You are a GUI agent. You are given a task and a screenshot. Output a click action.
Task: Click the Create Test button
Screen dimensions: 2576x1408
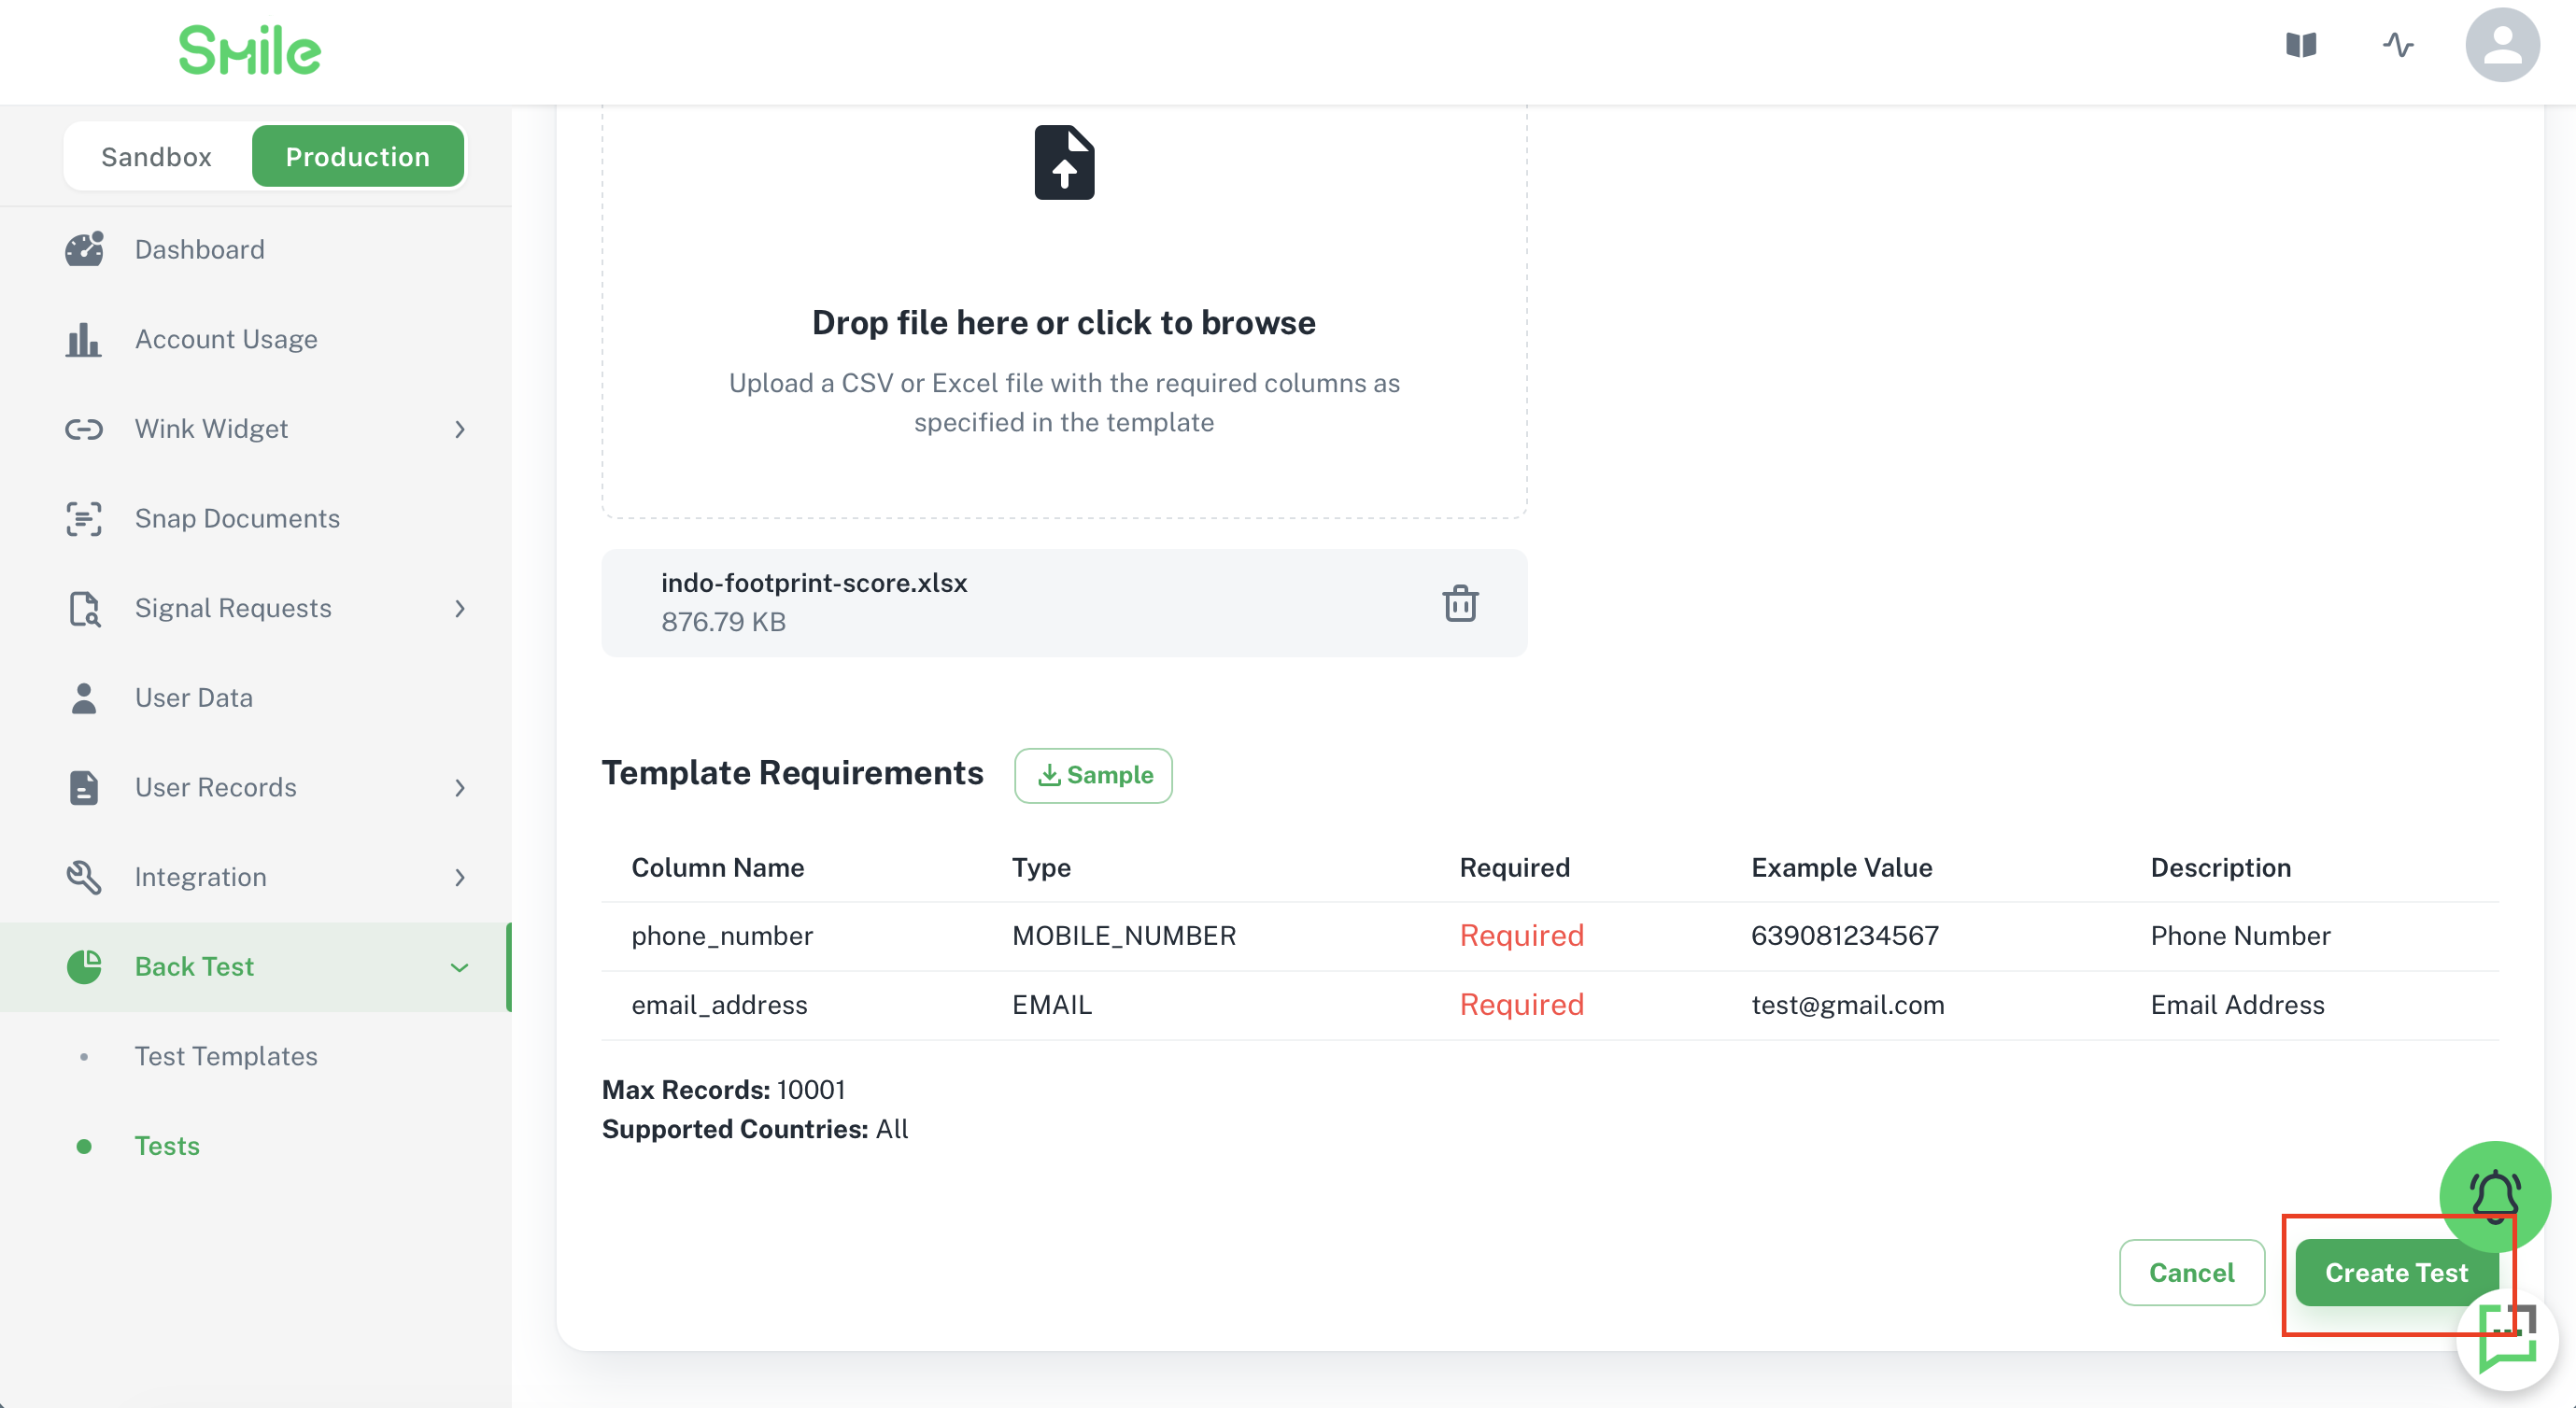[x=2396, y=1272]
